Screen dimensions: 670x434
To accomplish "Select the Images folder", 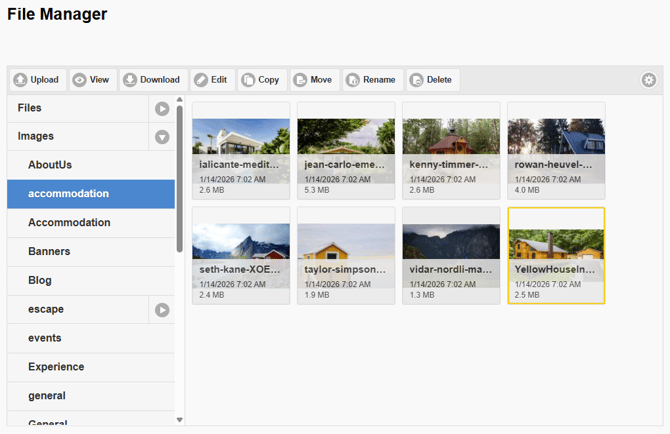I will (78, 137).
